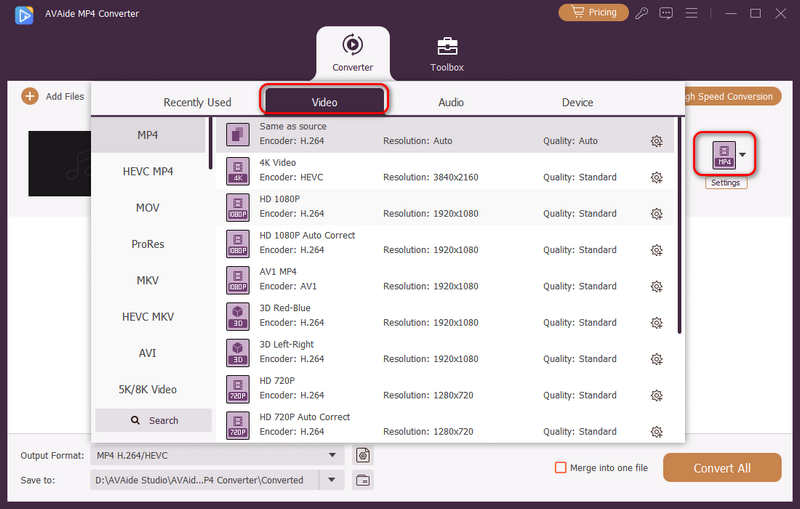Open settings gear for HD 720P Auto Correct
The image size is (800, 509).
(x=656, y=432)
